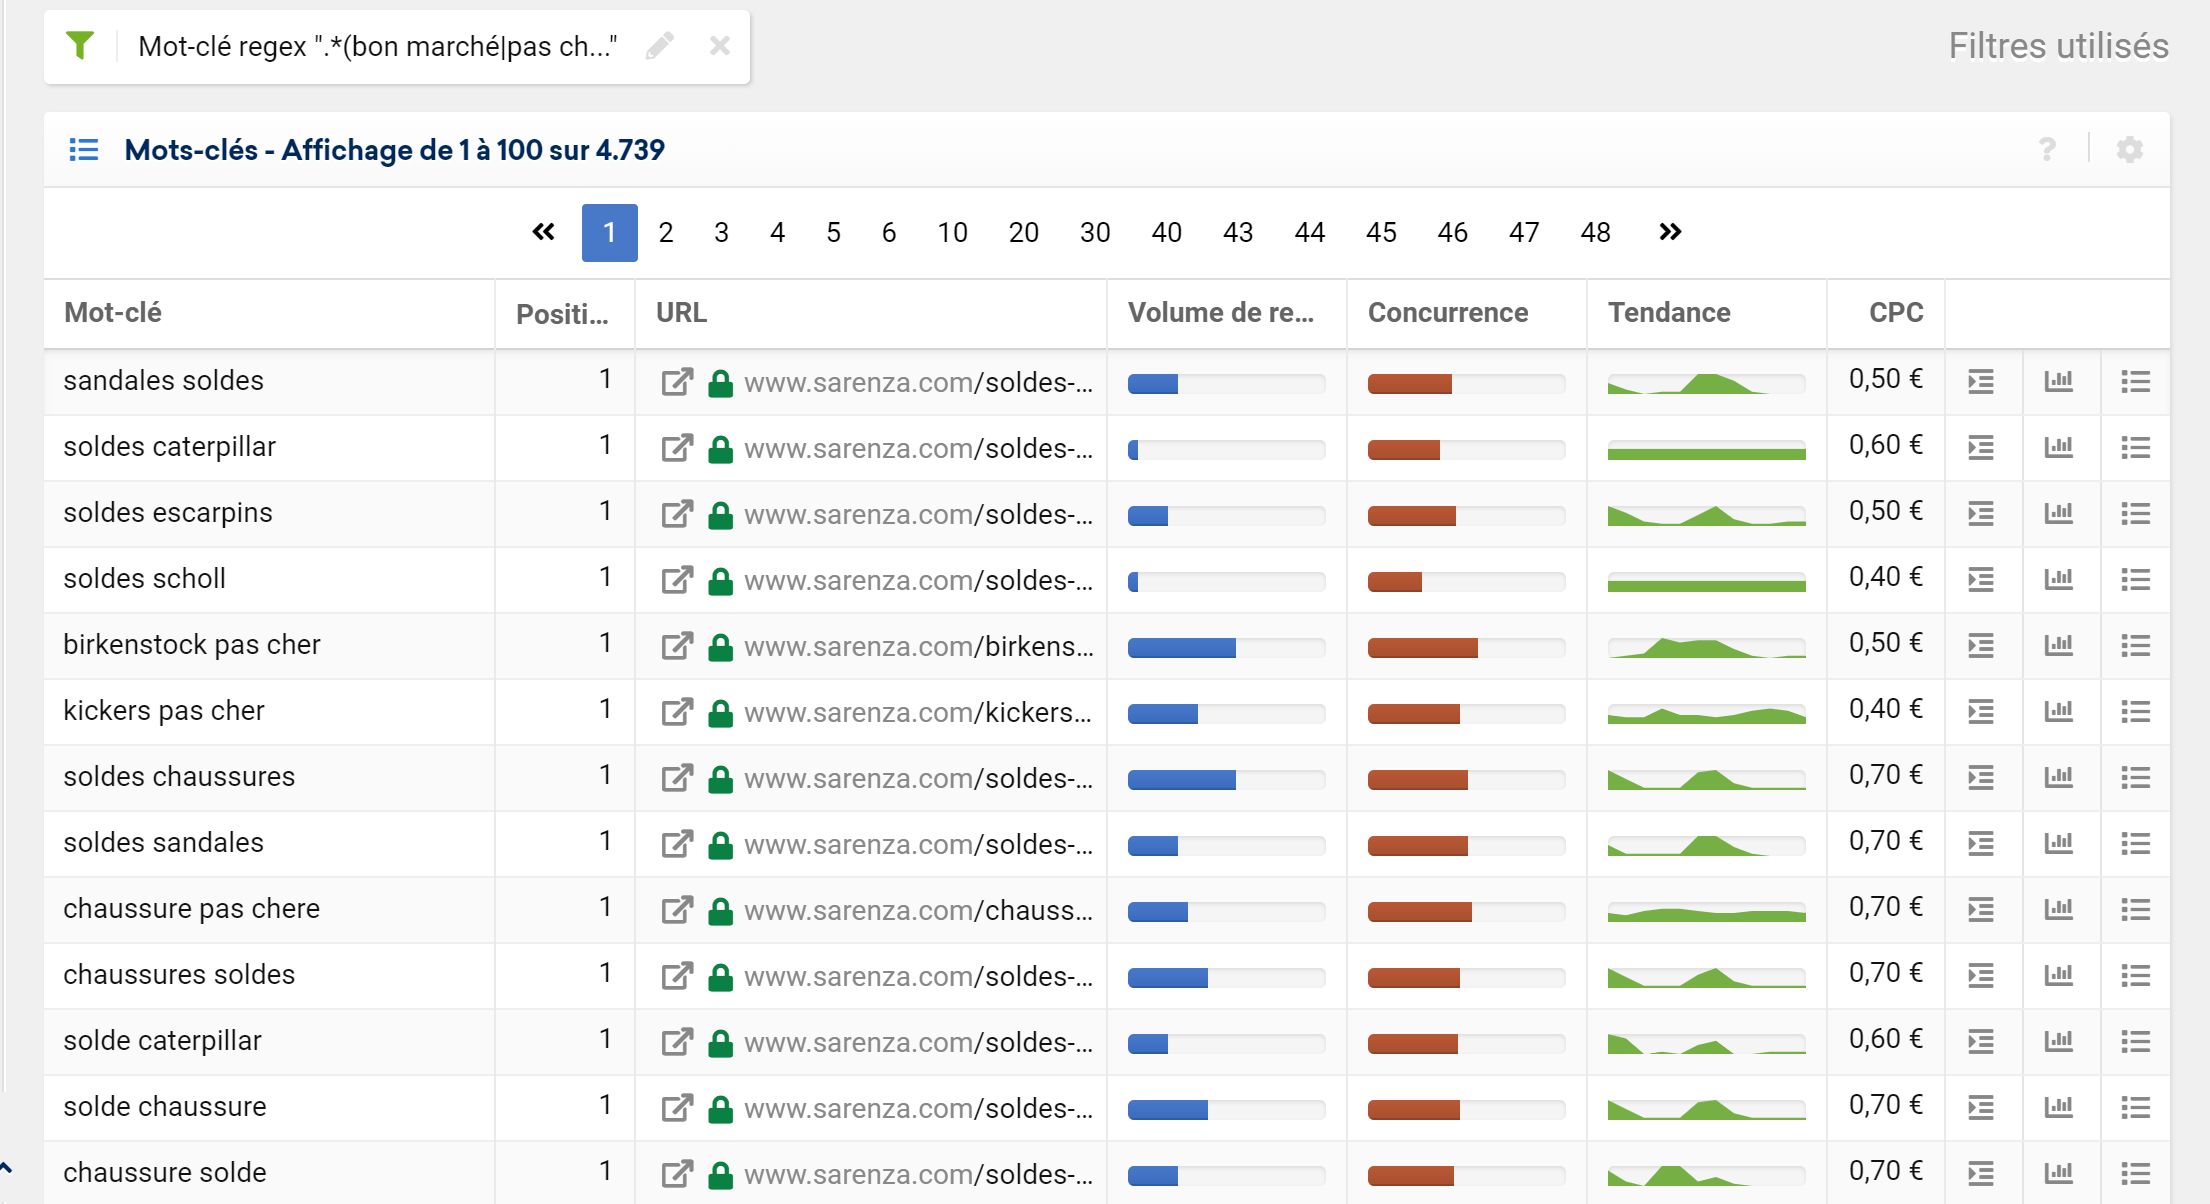The width and height of the screenshot is (2210, 1204).
Task: Open external link icon for soldes caterpillar
Action: (x=677, y=448)
